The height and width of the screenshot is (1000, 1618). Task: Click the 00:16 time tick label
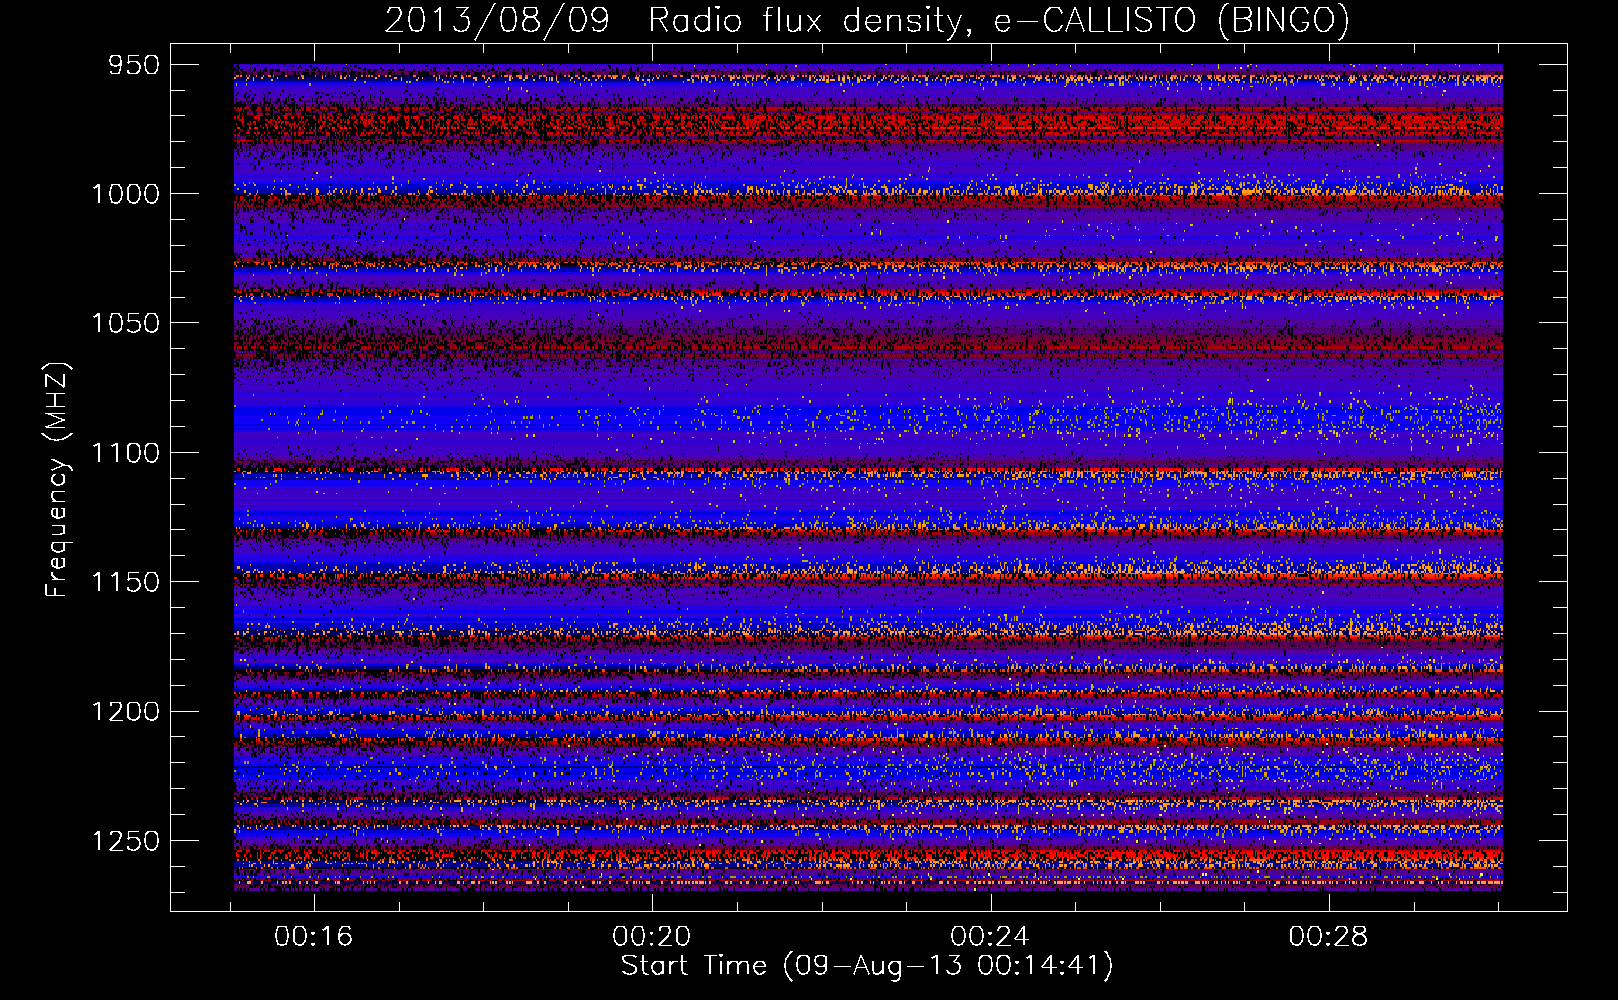(314, 936)
